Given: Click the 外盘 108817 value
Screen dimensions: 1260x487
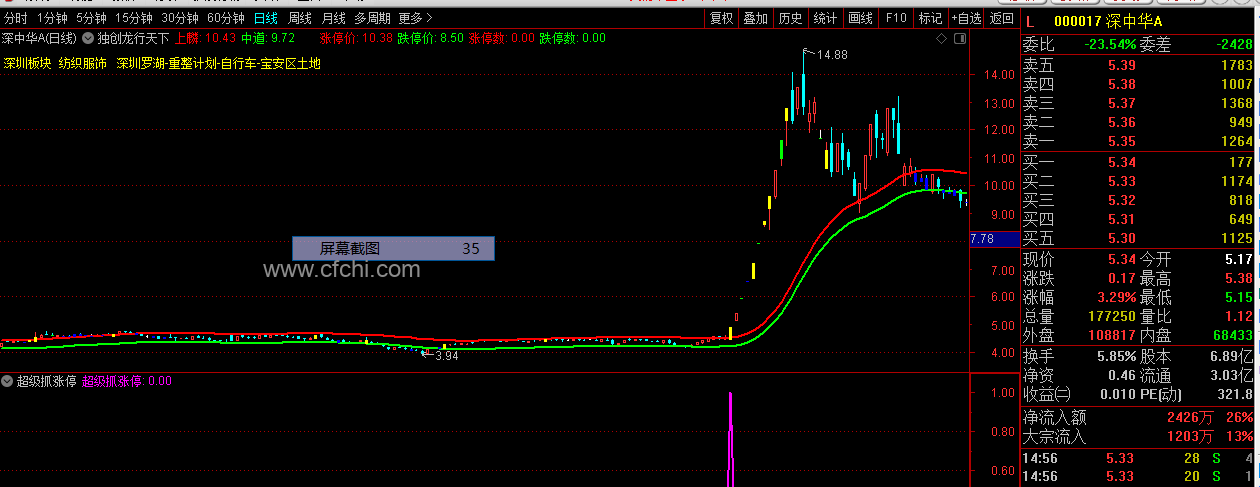Looking at the screenshot, I should [x=1112, y=335].
